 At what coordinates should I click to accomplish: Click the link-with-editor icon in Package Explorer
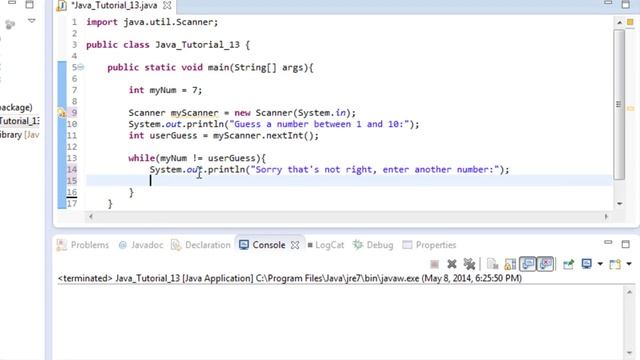pyautogui.click(x=10, y=24)
